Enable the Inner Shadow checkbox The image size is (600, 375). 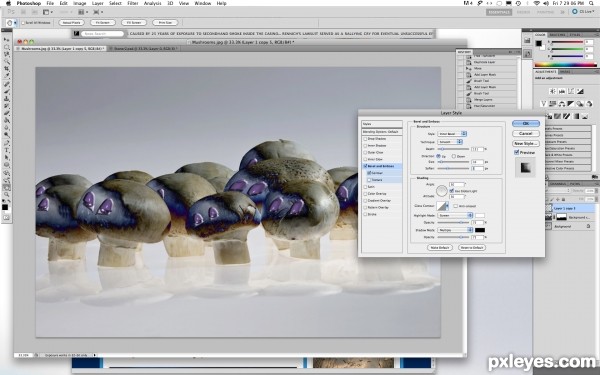[x=365, y=146]
